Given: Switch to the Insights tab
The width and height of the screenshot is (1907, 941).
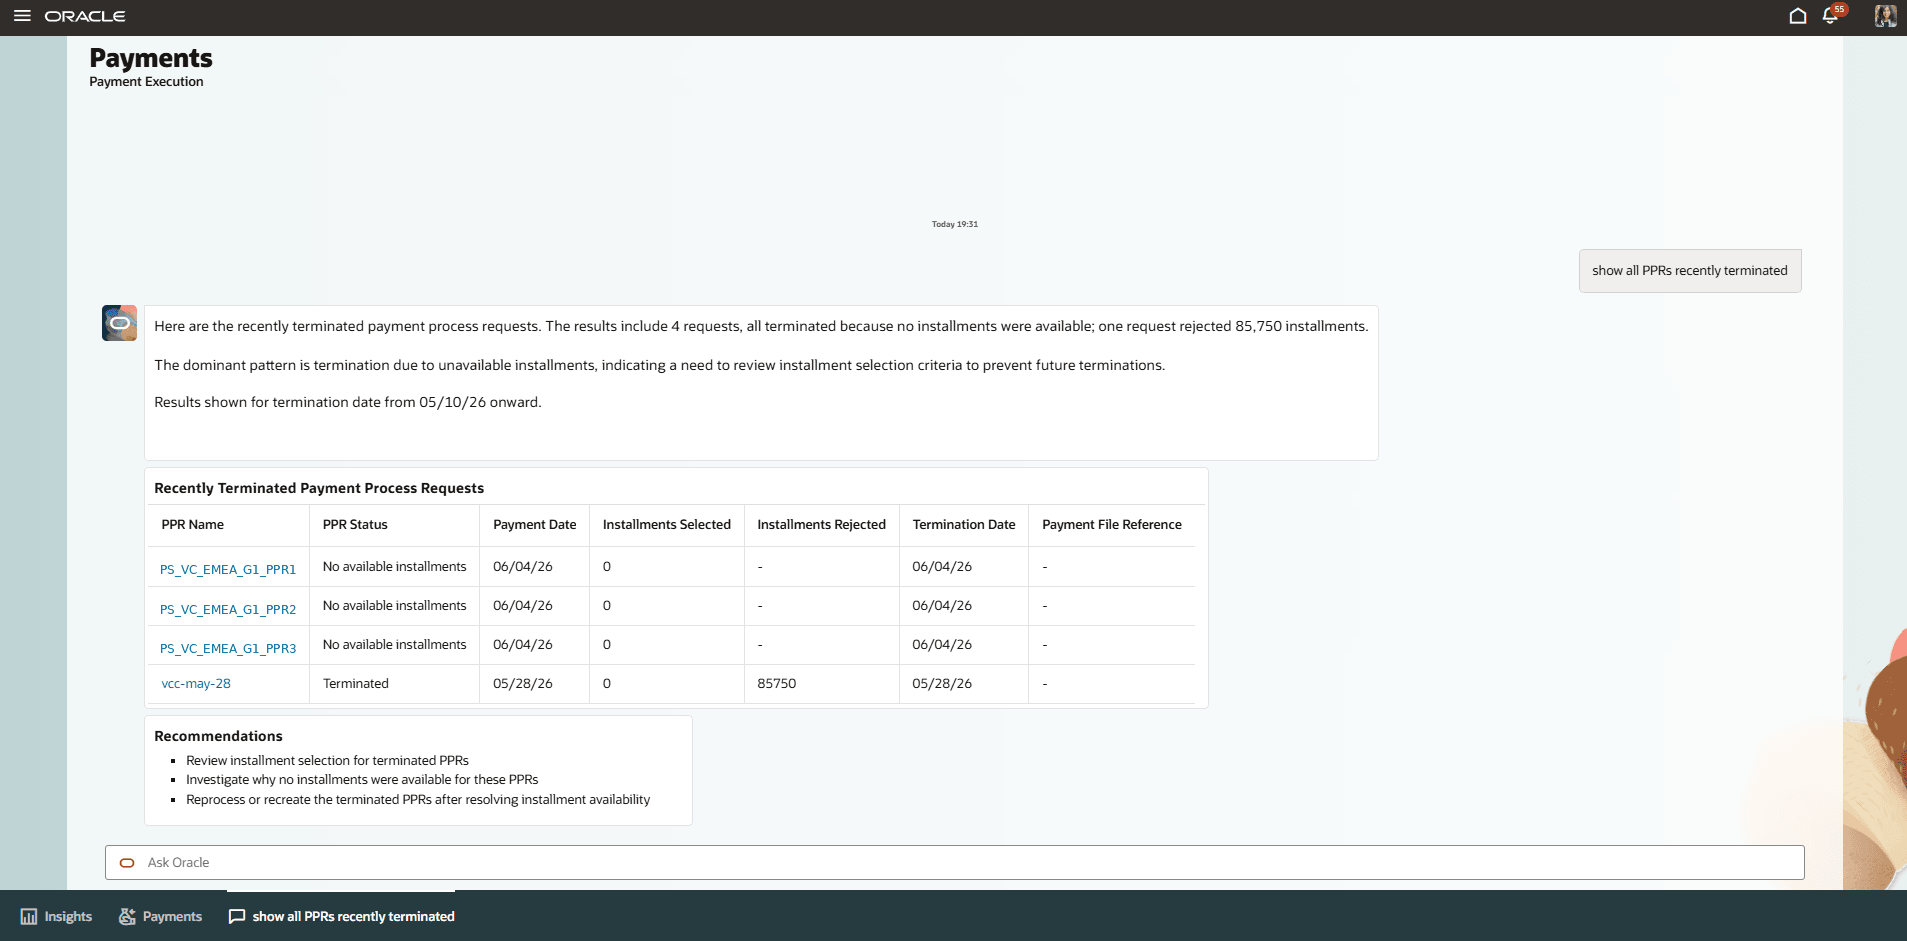Looking at the screenshot, I should 56,917.
